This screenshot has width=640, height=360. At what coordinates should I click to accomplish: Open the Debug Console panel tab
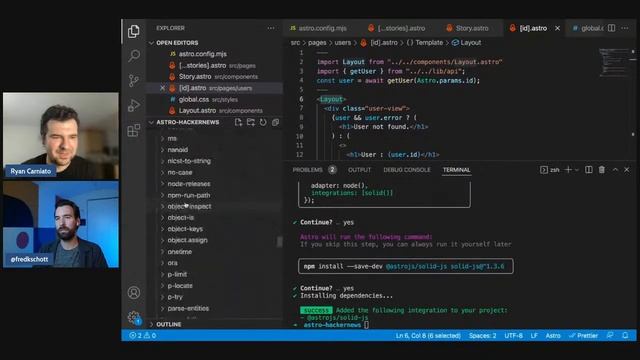tap(407, 170)
